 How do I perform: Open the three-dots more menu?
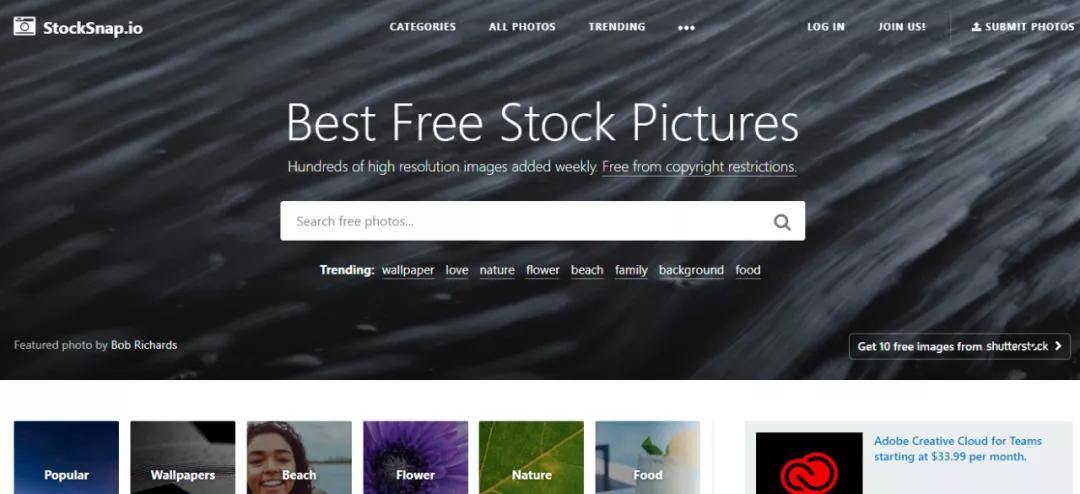[686, 28]
